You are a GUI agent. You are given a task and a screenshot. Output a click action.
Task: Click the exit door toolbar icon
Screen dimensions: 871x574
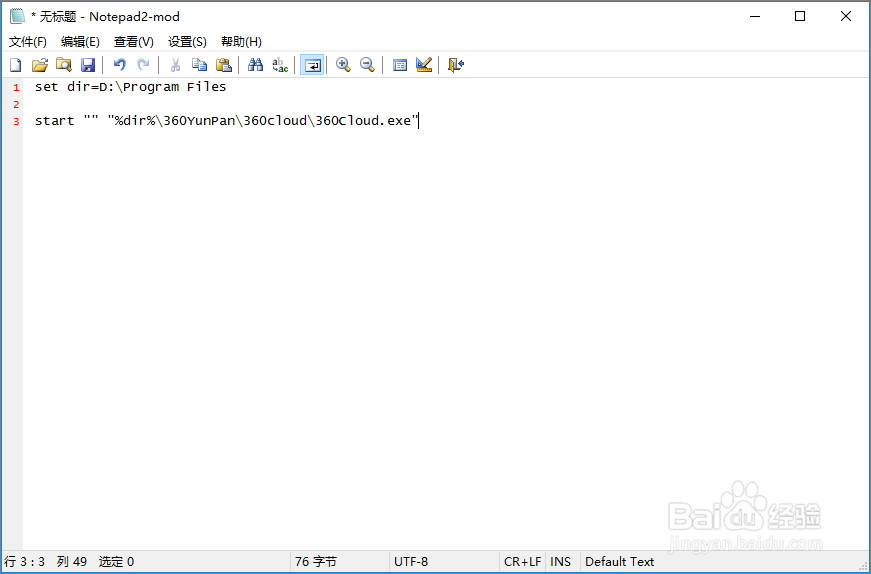pos(455,65)
